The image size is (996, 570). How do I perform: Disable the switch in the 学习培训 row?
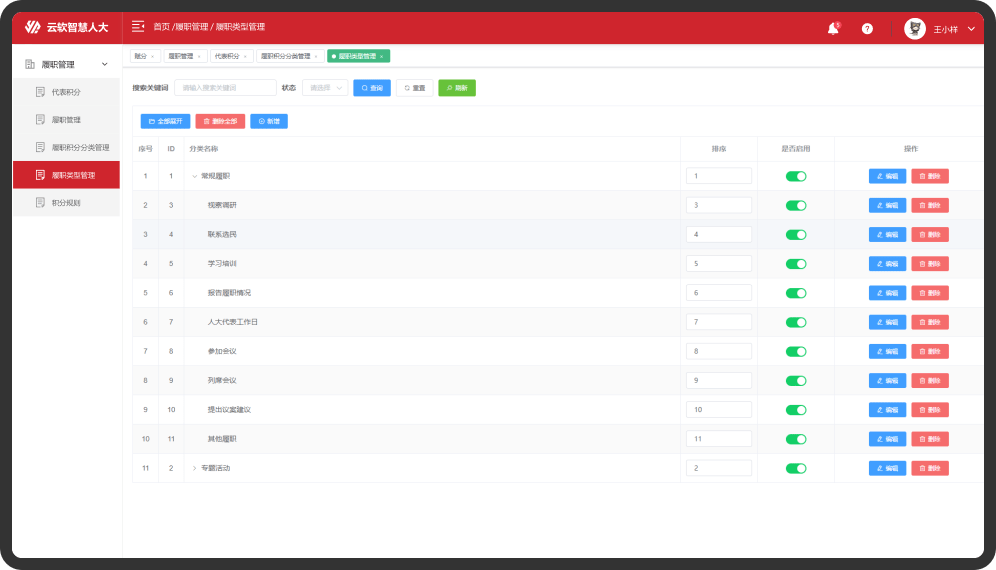(x=796, y=264)
